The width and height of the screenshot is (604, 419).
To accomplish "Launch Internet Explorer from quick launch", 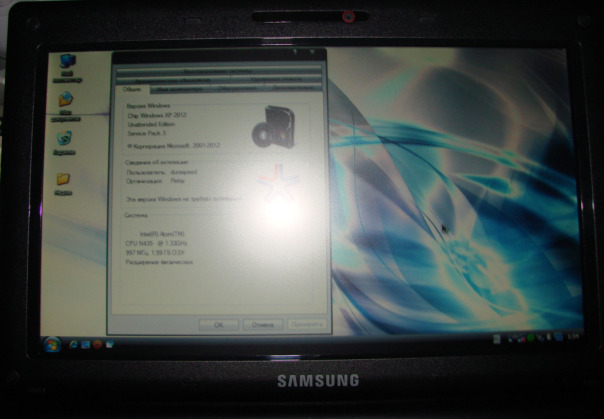I will pyautogui.click(x=73, y=344).
